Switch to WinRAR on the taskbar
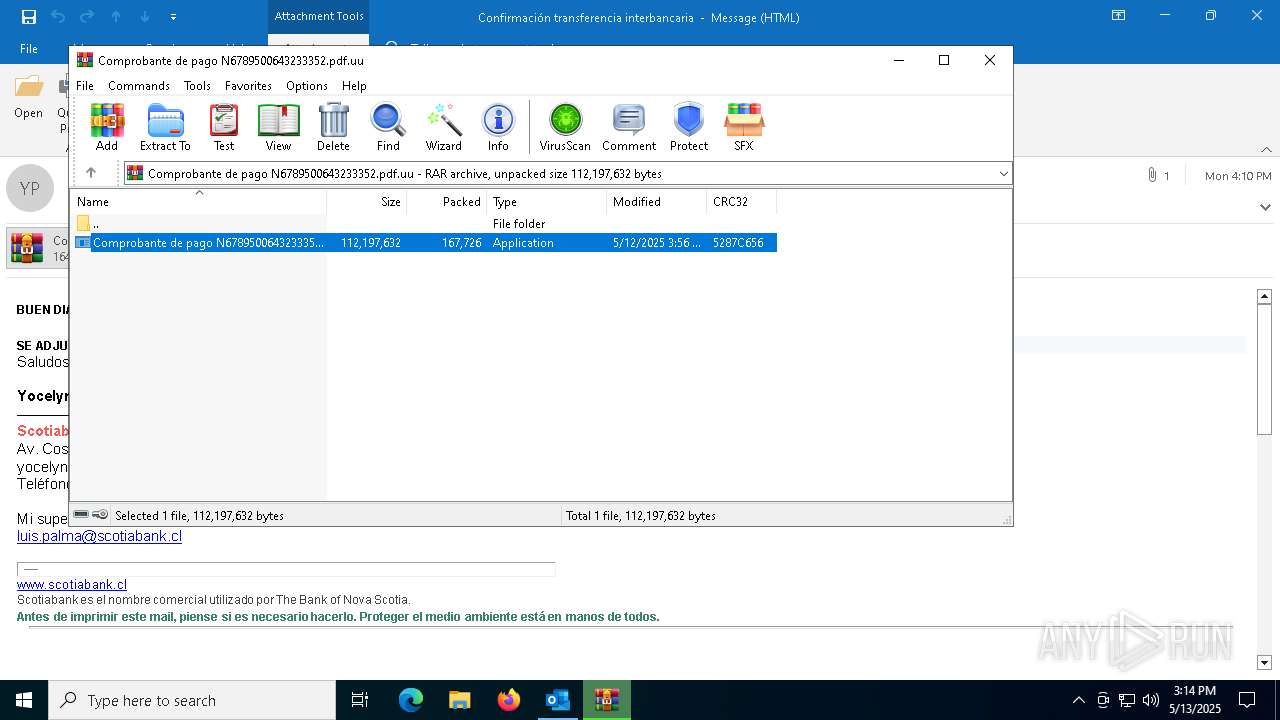The image size is (1280, 720). pos(607,700)
